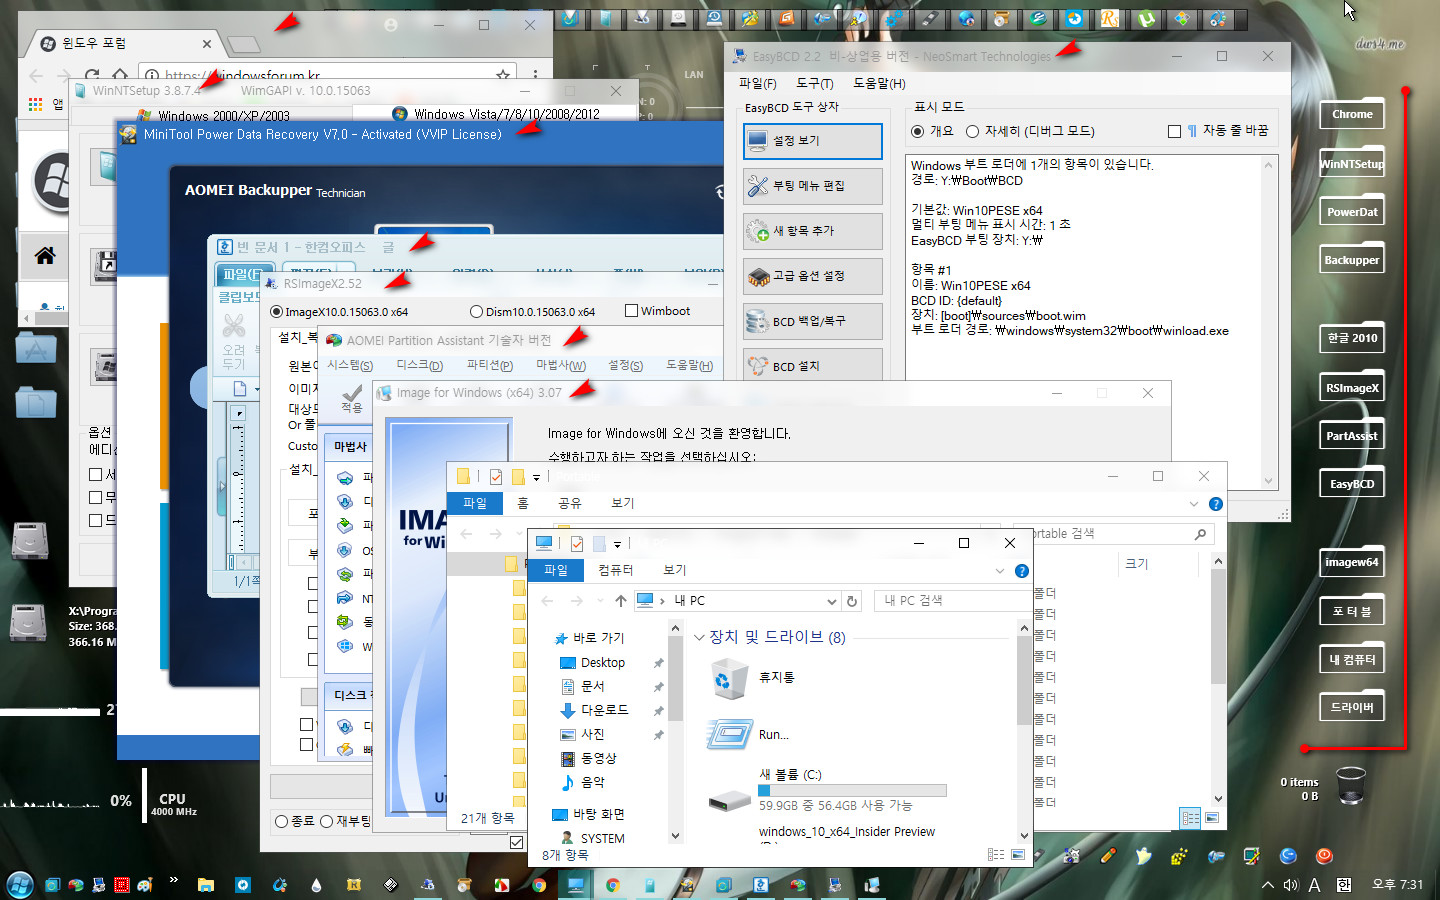Click the 한 IME indicator in system tray

click(1343, 885)
